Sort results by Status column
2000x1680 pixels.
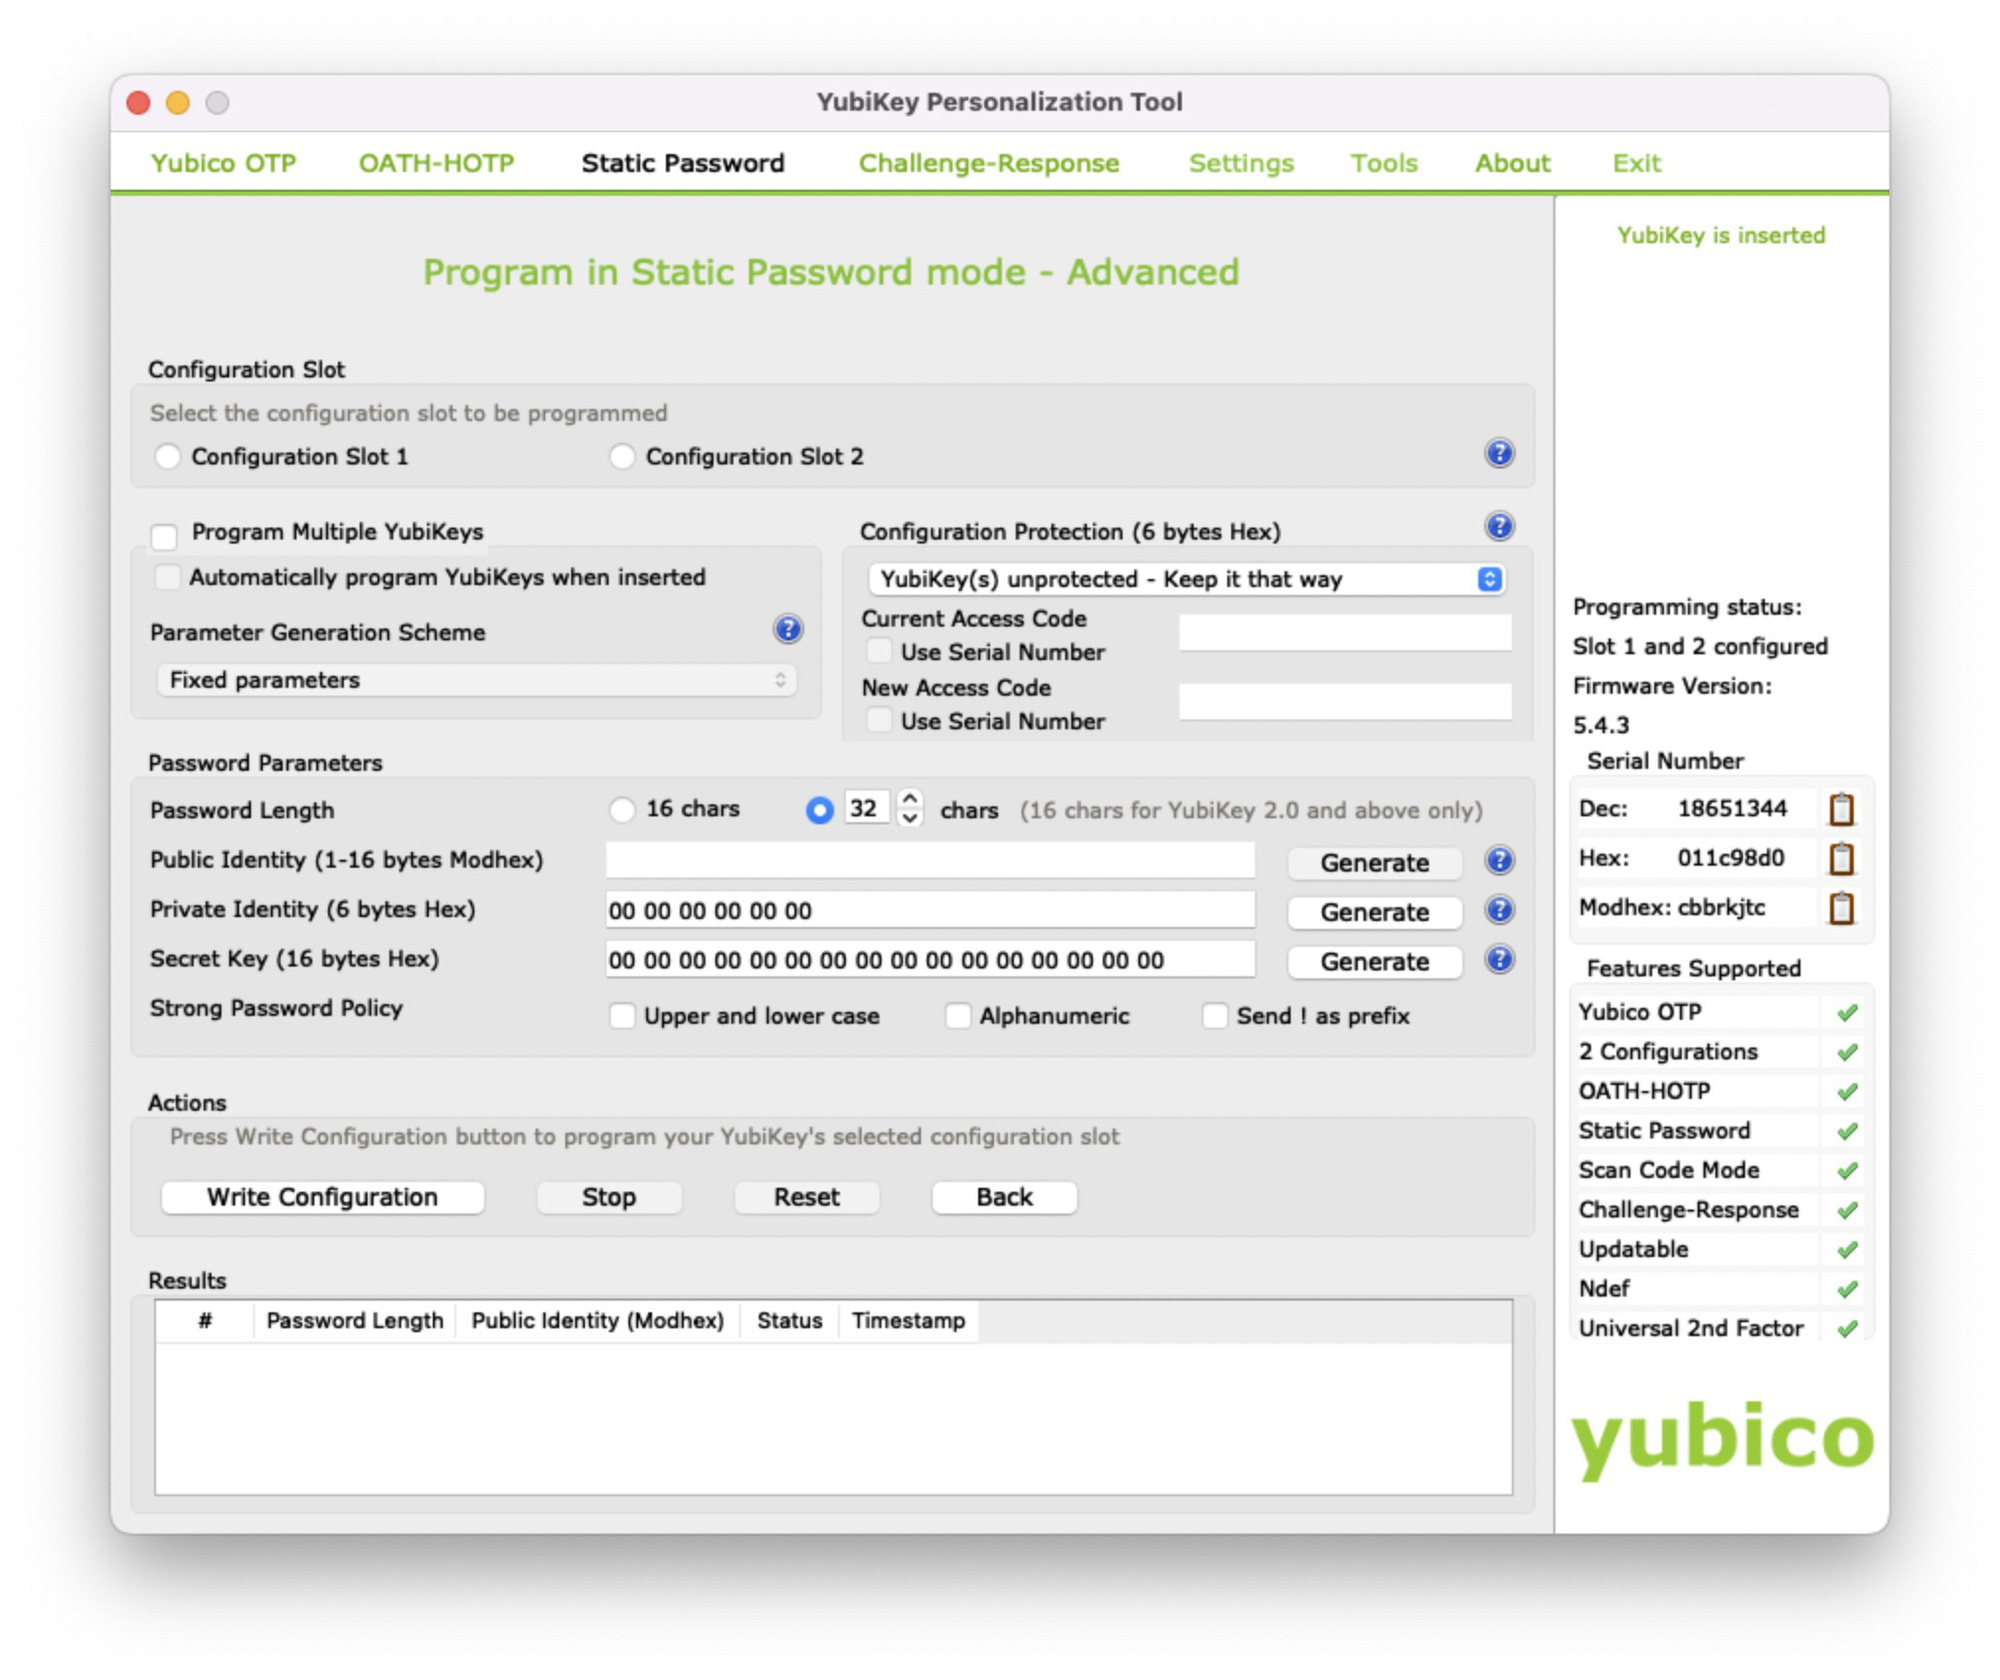(789, 1321)
